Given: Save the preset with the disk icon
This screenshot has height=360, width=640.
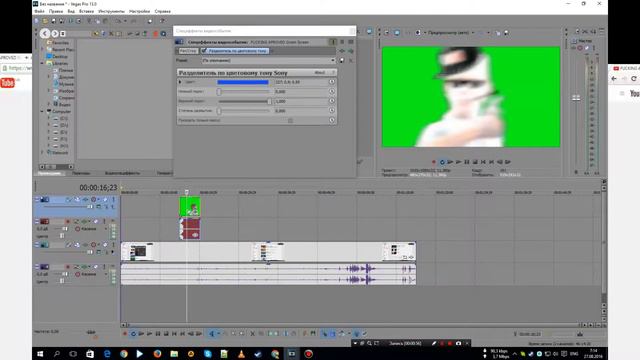Looking at the screenshot, I should pos(342,60).
